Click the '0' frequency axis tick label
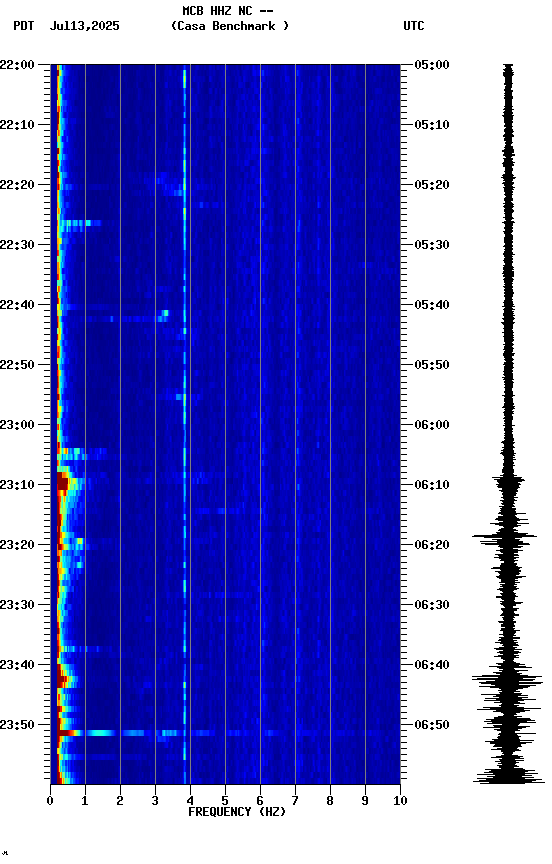 50,801
